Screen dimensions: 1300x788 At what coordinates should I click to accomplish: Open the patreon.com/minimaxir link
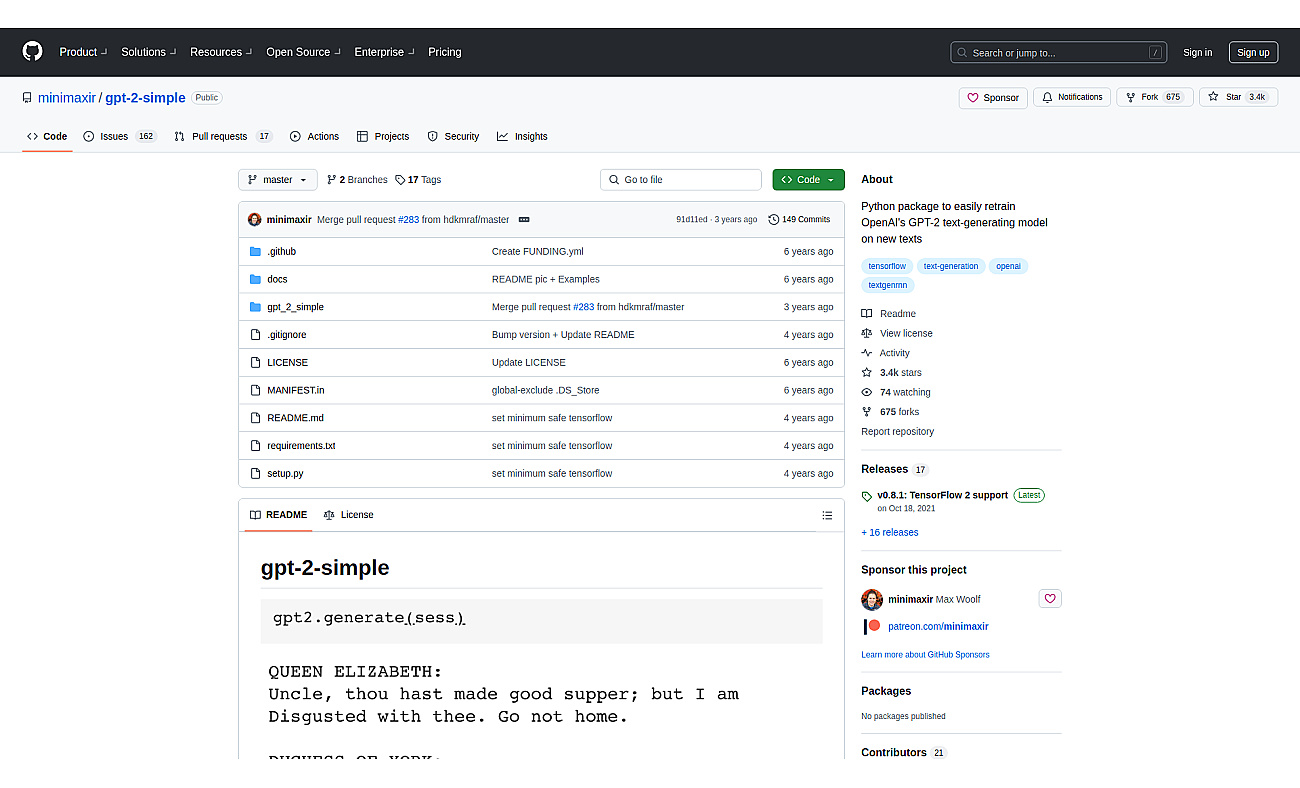point(938,627)
